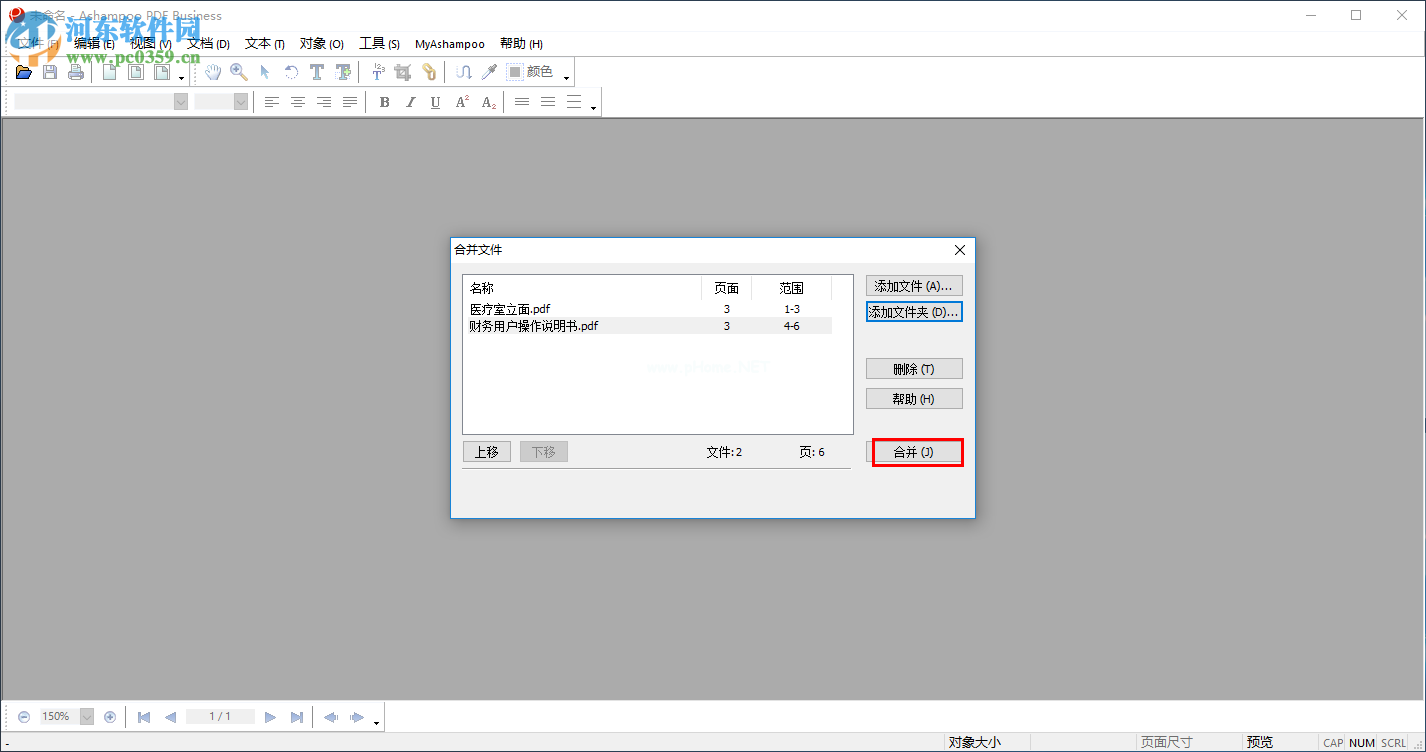This screenshot has width=1426, height=752.
Task: Click the 范围 column header
Action: click(x=792, y=288)
